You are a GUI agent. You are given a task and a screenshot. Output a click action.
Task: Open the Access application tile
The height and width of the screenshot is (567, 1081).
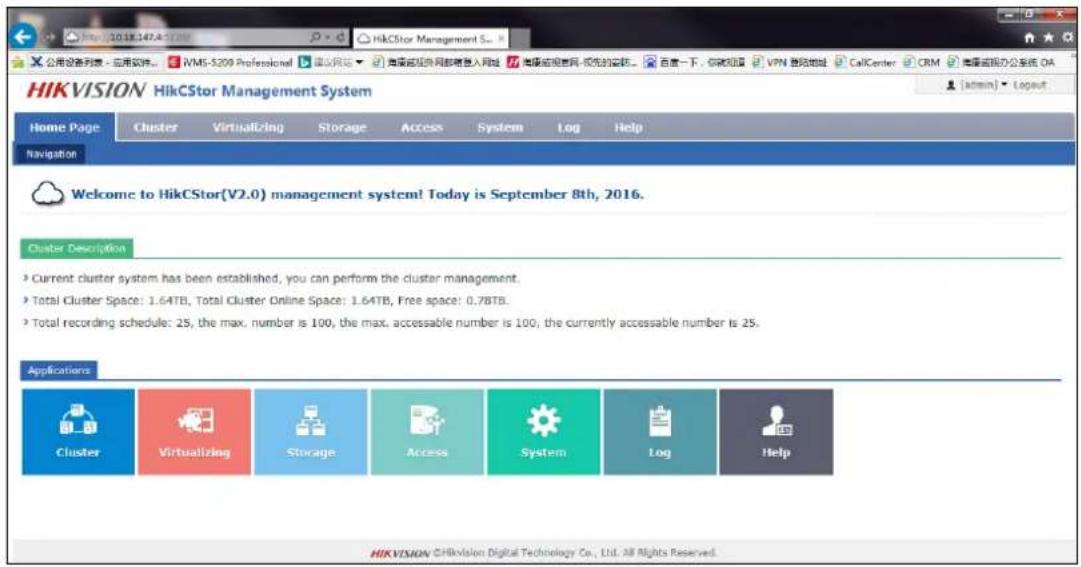tap(427, 432)
